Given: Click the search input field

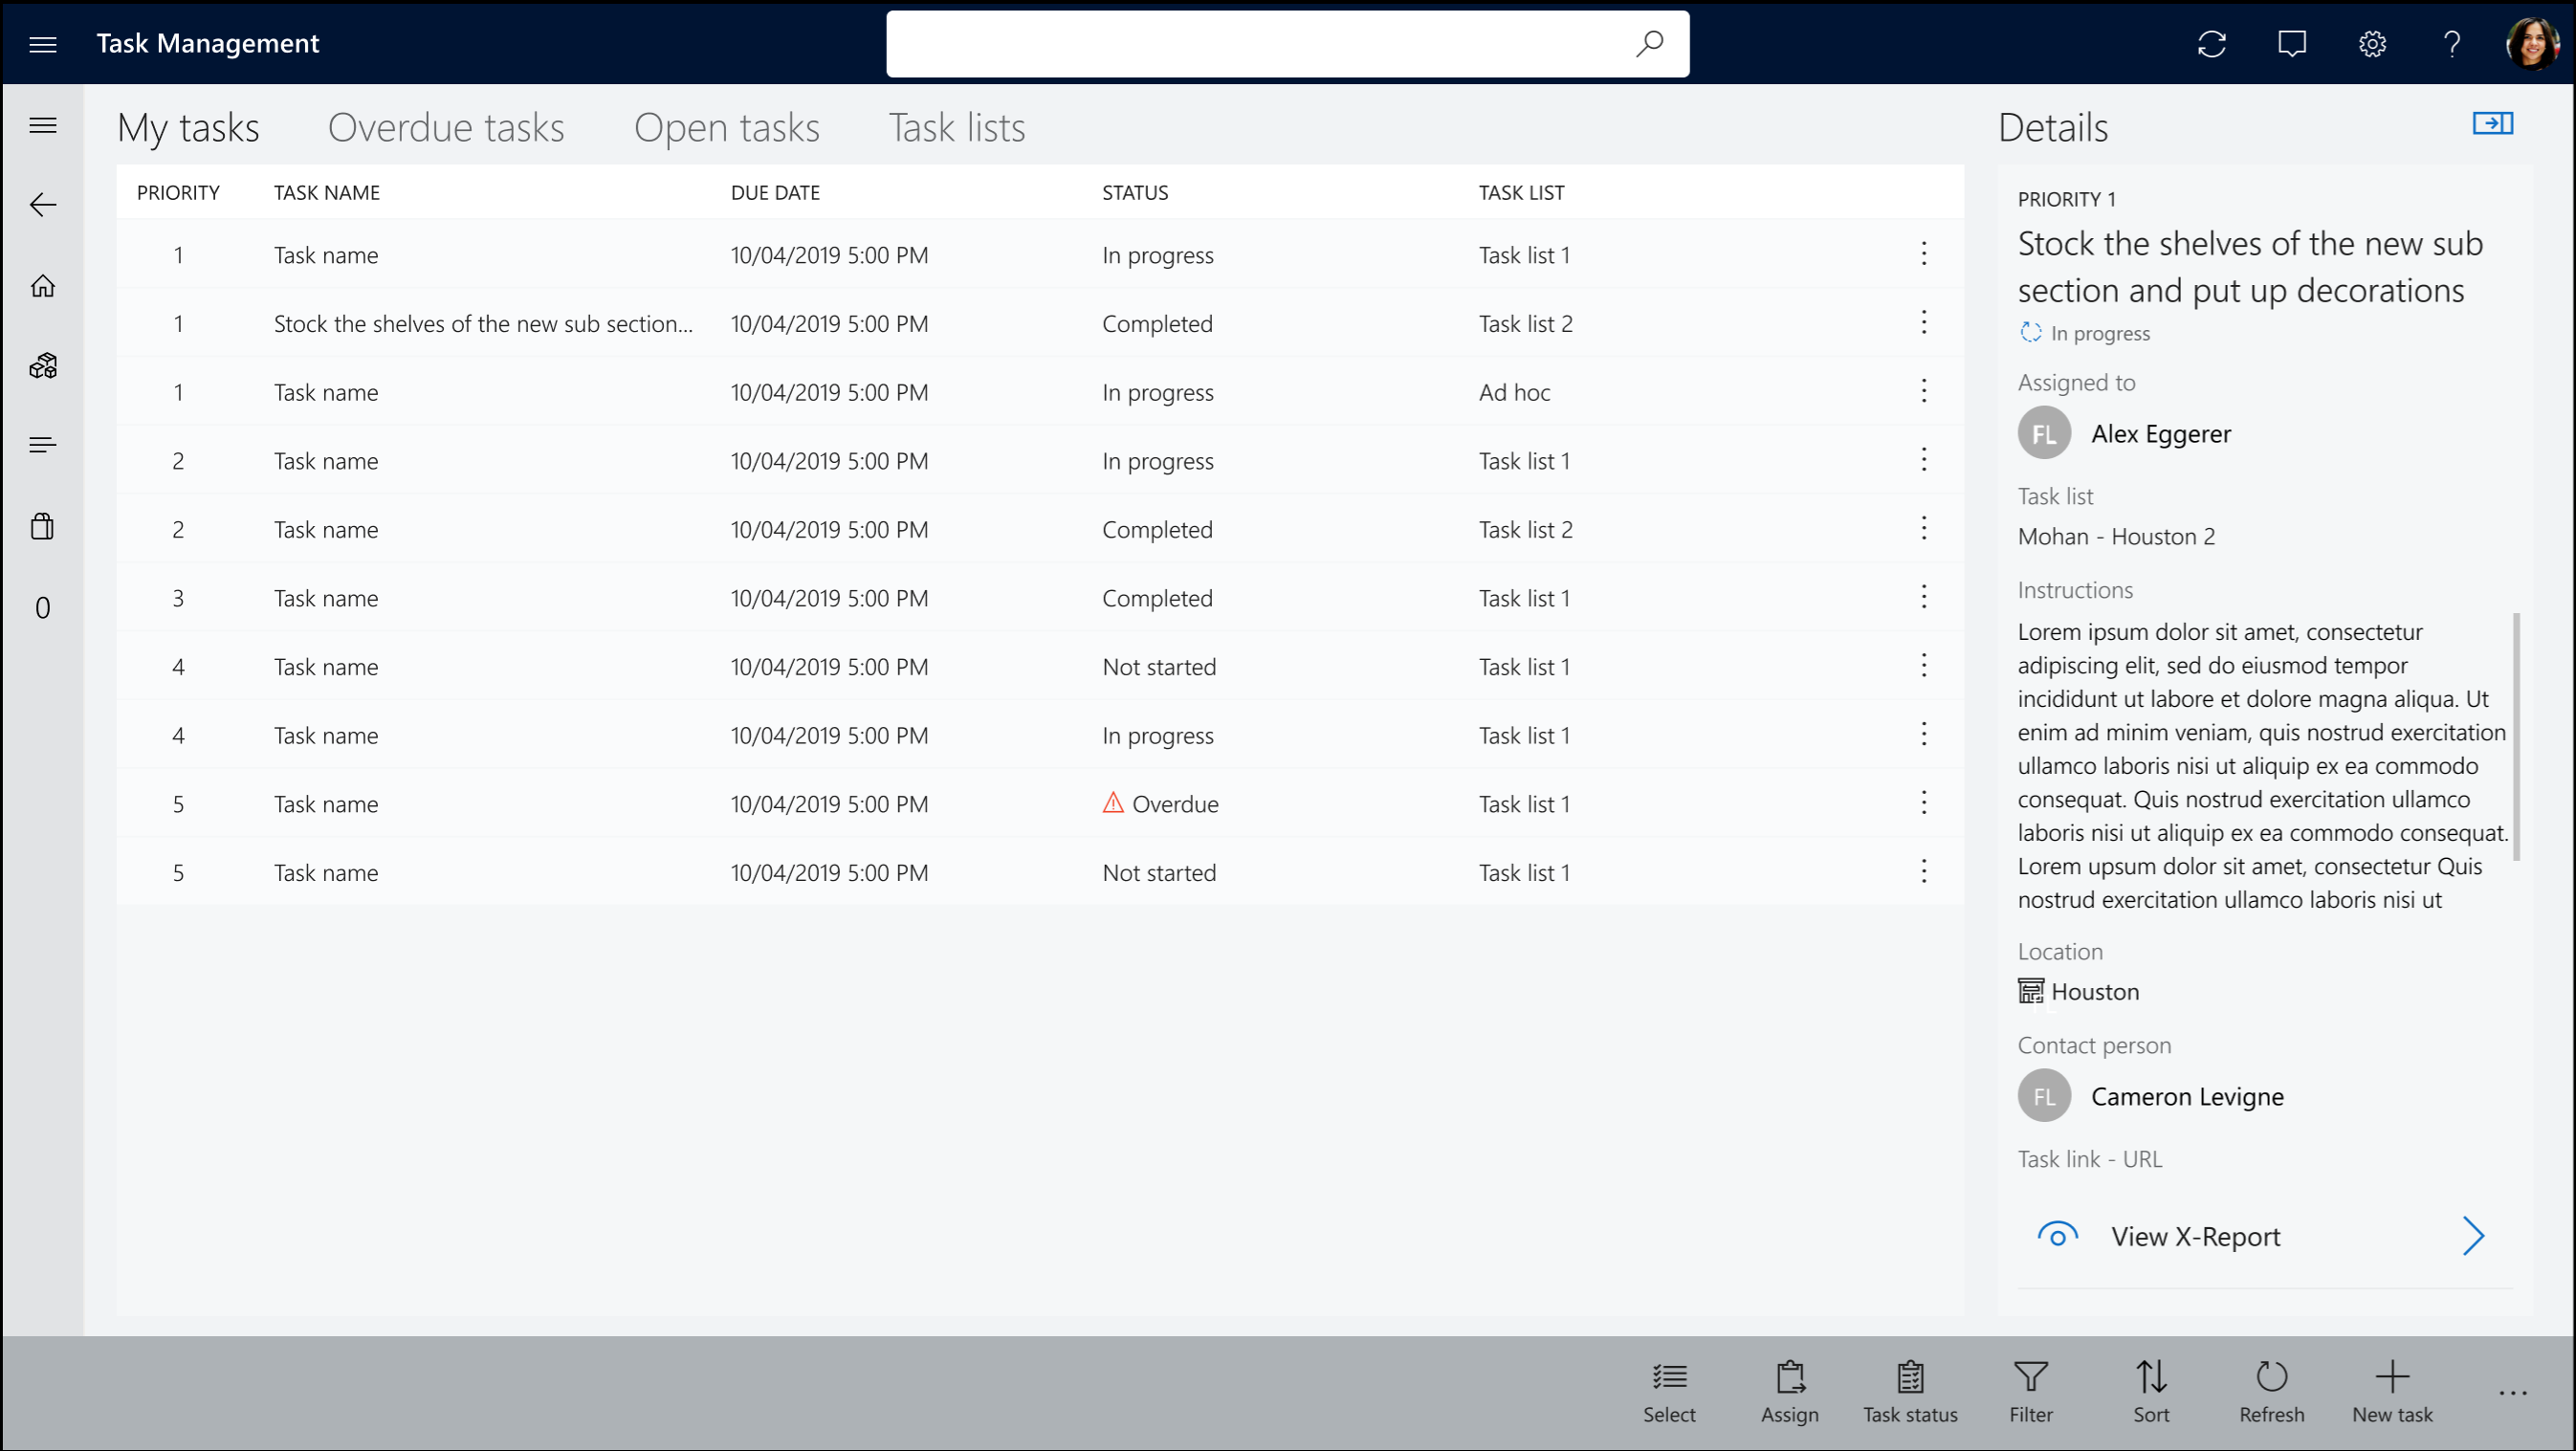Looking at the screenshot, I should 1288,42.
